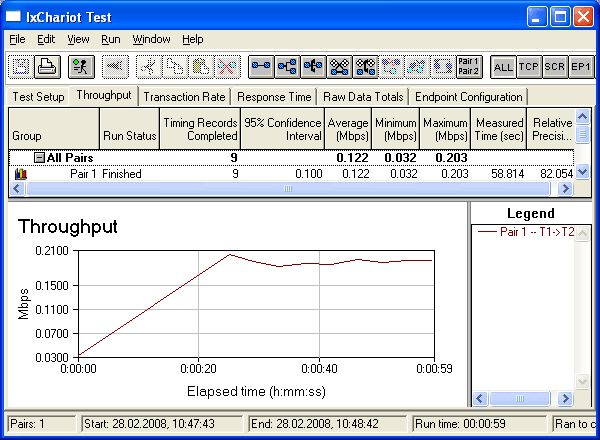Click the crossed-nodes with arrows toolbar icon

coord(365,67)
